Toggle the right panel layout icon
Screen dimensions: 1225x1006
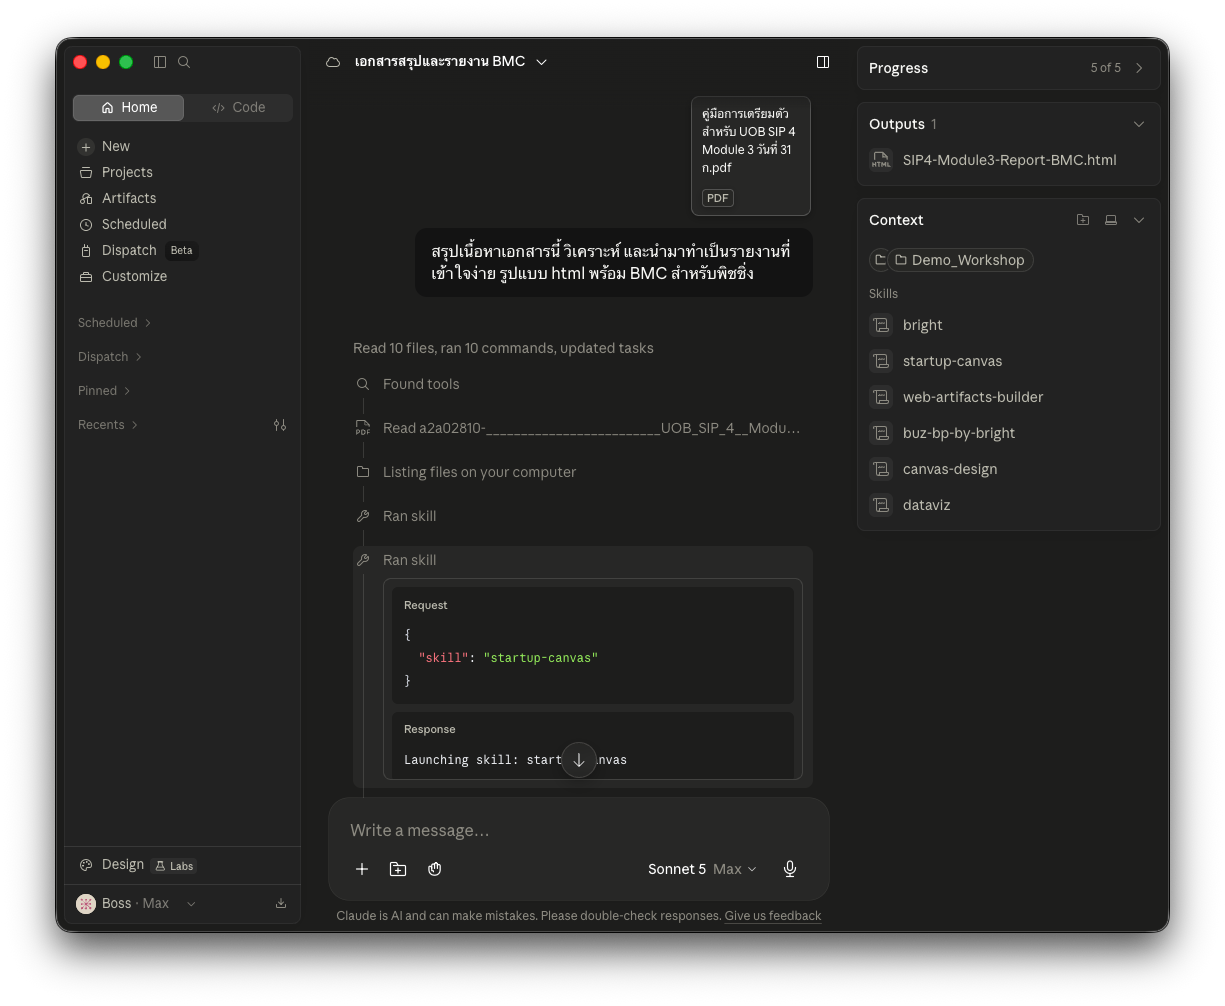click(823, 62)
